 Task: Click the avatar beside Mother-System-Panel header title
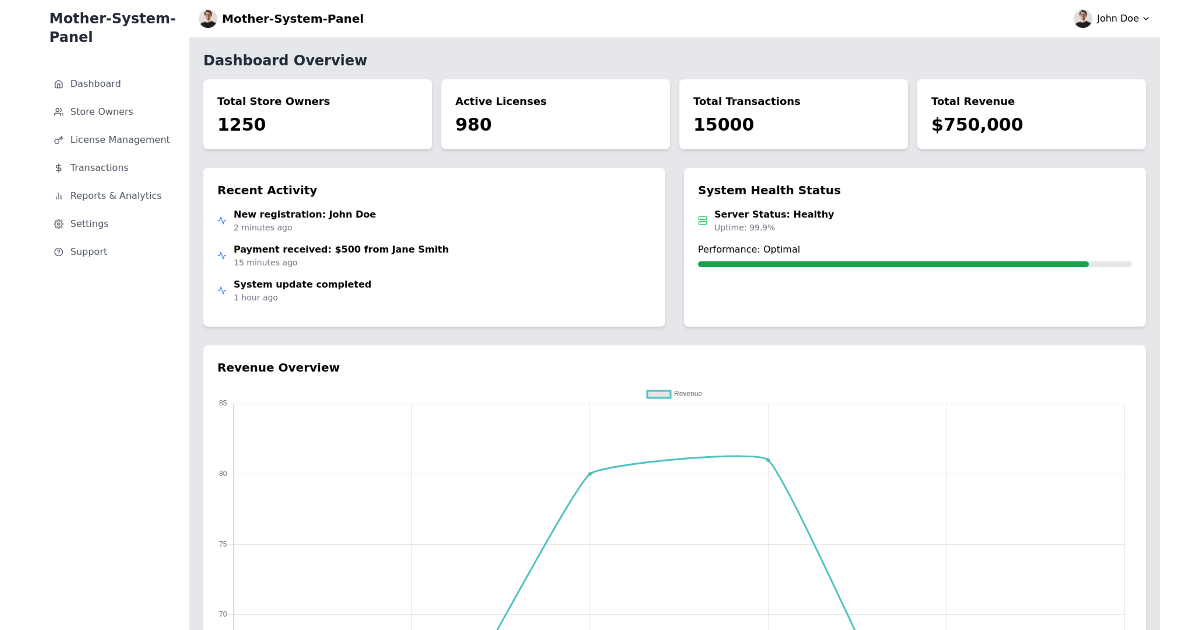click(207, 18)
